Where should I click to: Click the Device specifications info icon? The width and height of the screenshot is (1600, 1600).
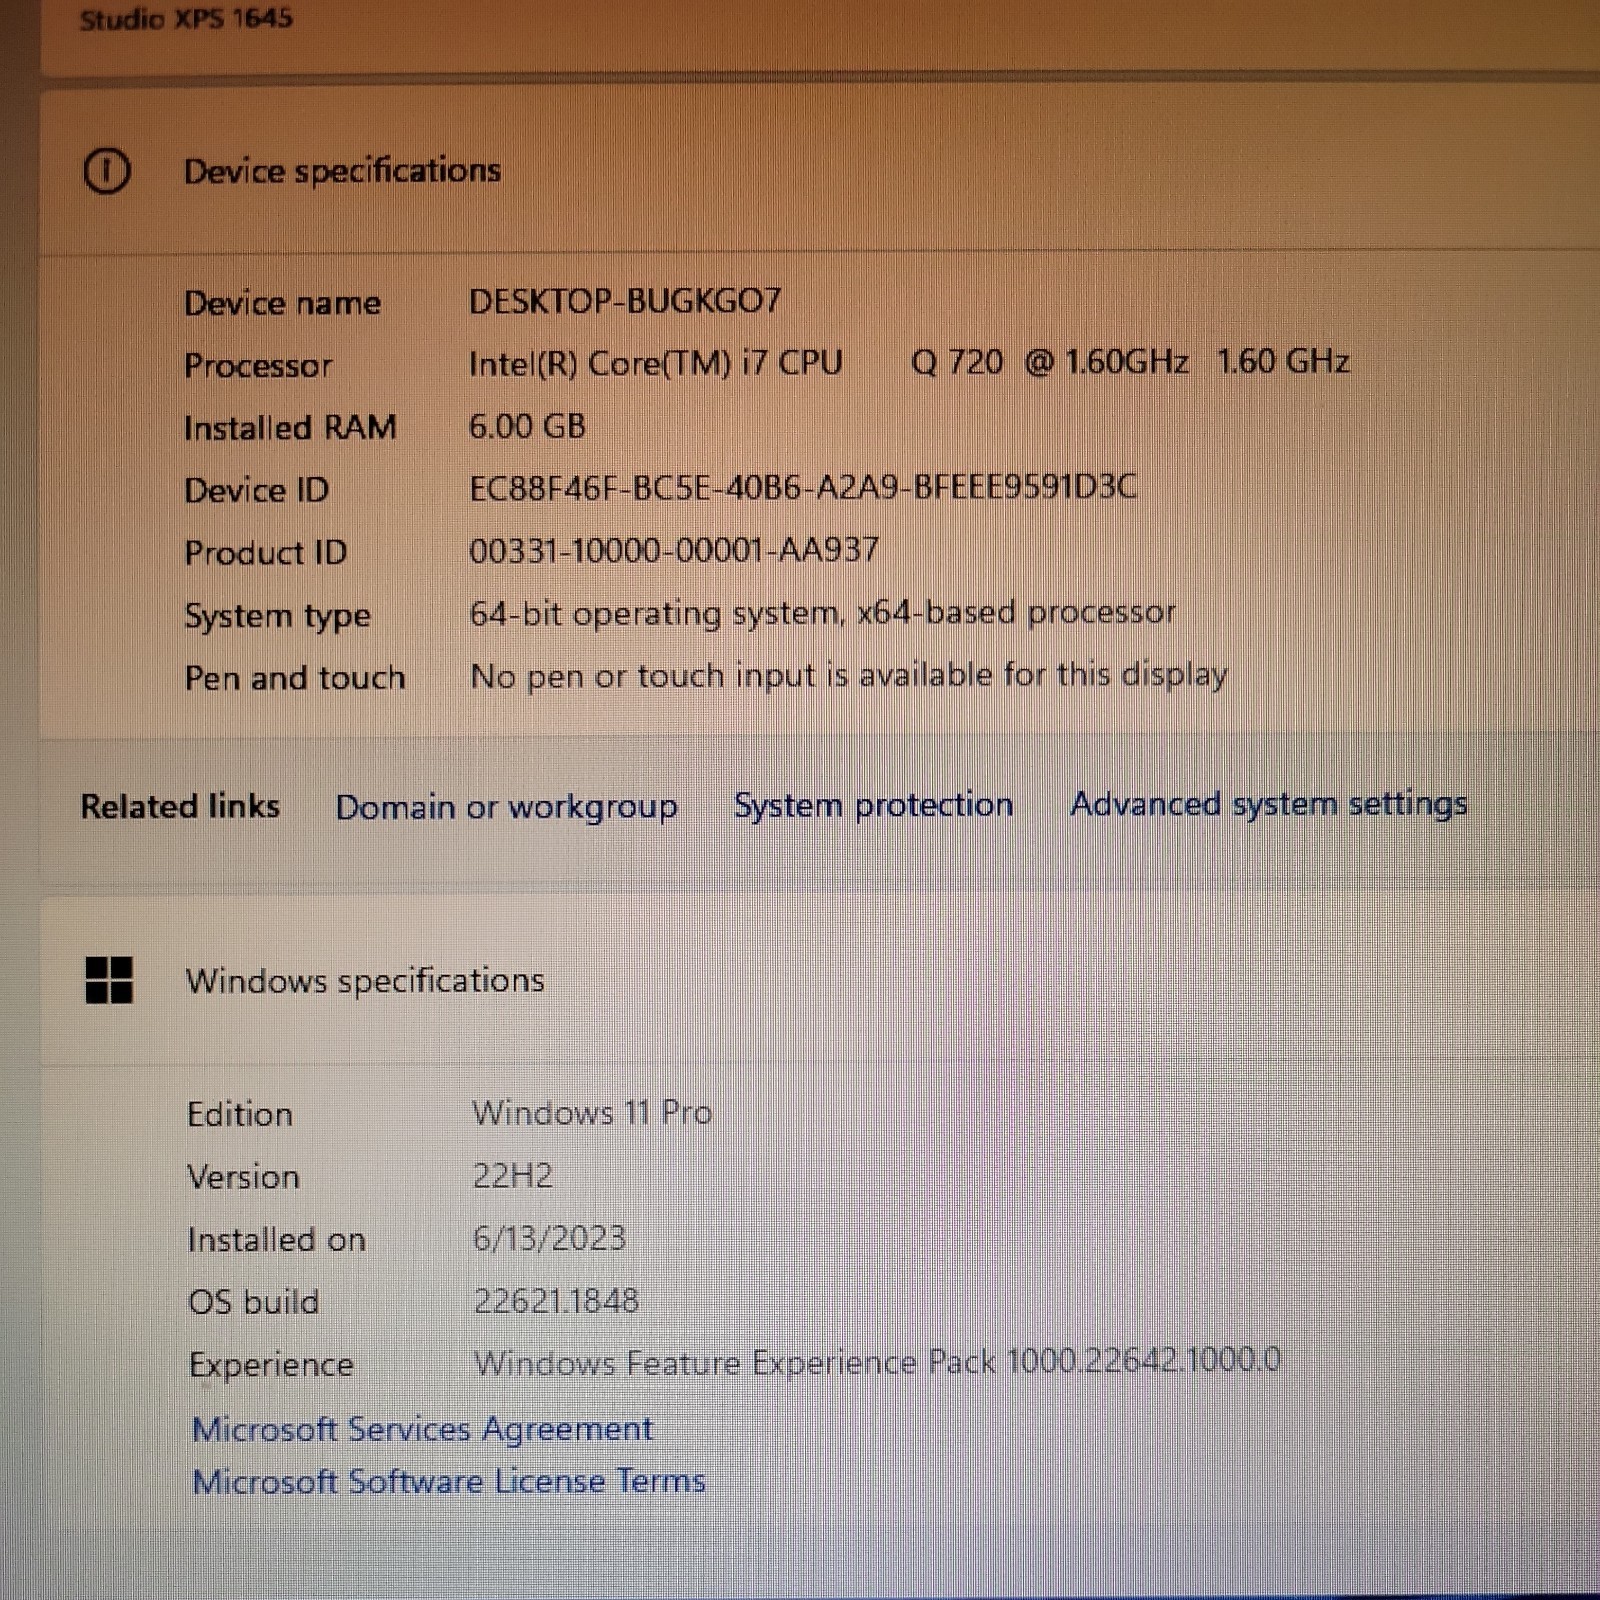[106, 170]
